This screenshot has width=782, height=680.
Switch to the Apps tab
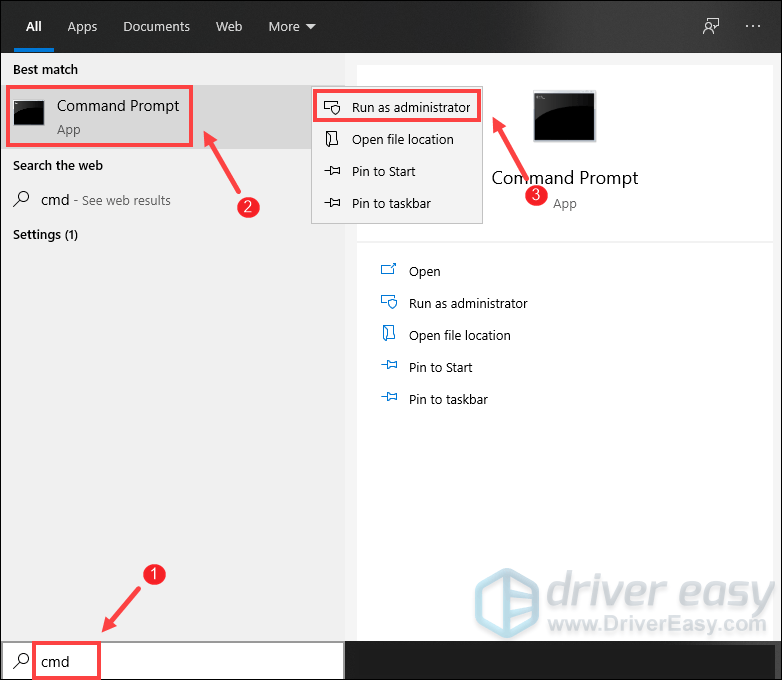click(82, 27)
